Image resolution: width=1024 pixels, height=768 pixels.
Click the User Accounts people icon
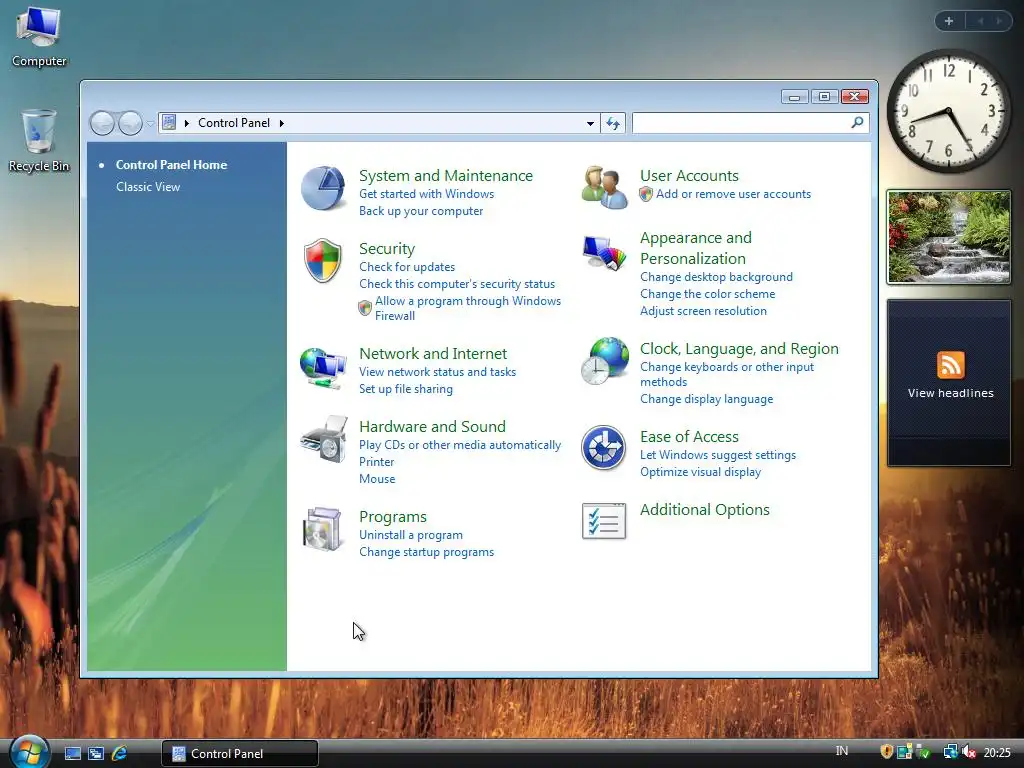point(604,187)
